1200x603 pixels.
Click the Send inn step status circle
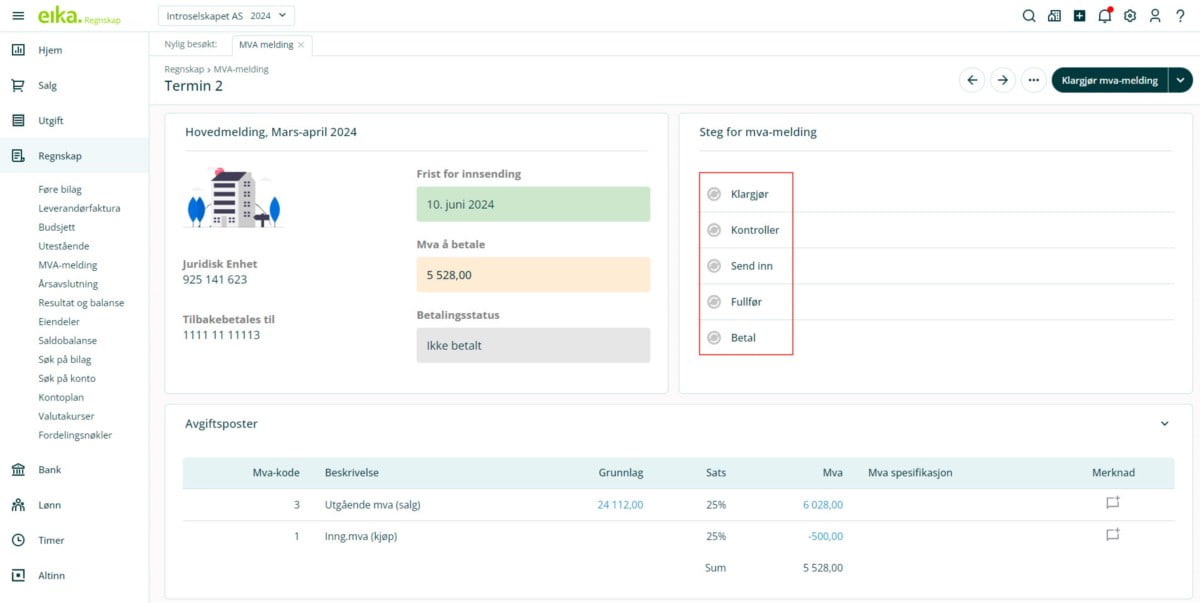point(714,266)
